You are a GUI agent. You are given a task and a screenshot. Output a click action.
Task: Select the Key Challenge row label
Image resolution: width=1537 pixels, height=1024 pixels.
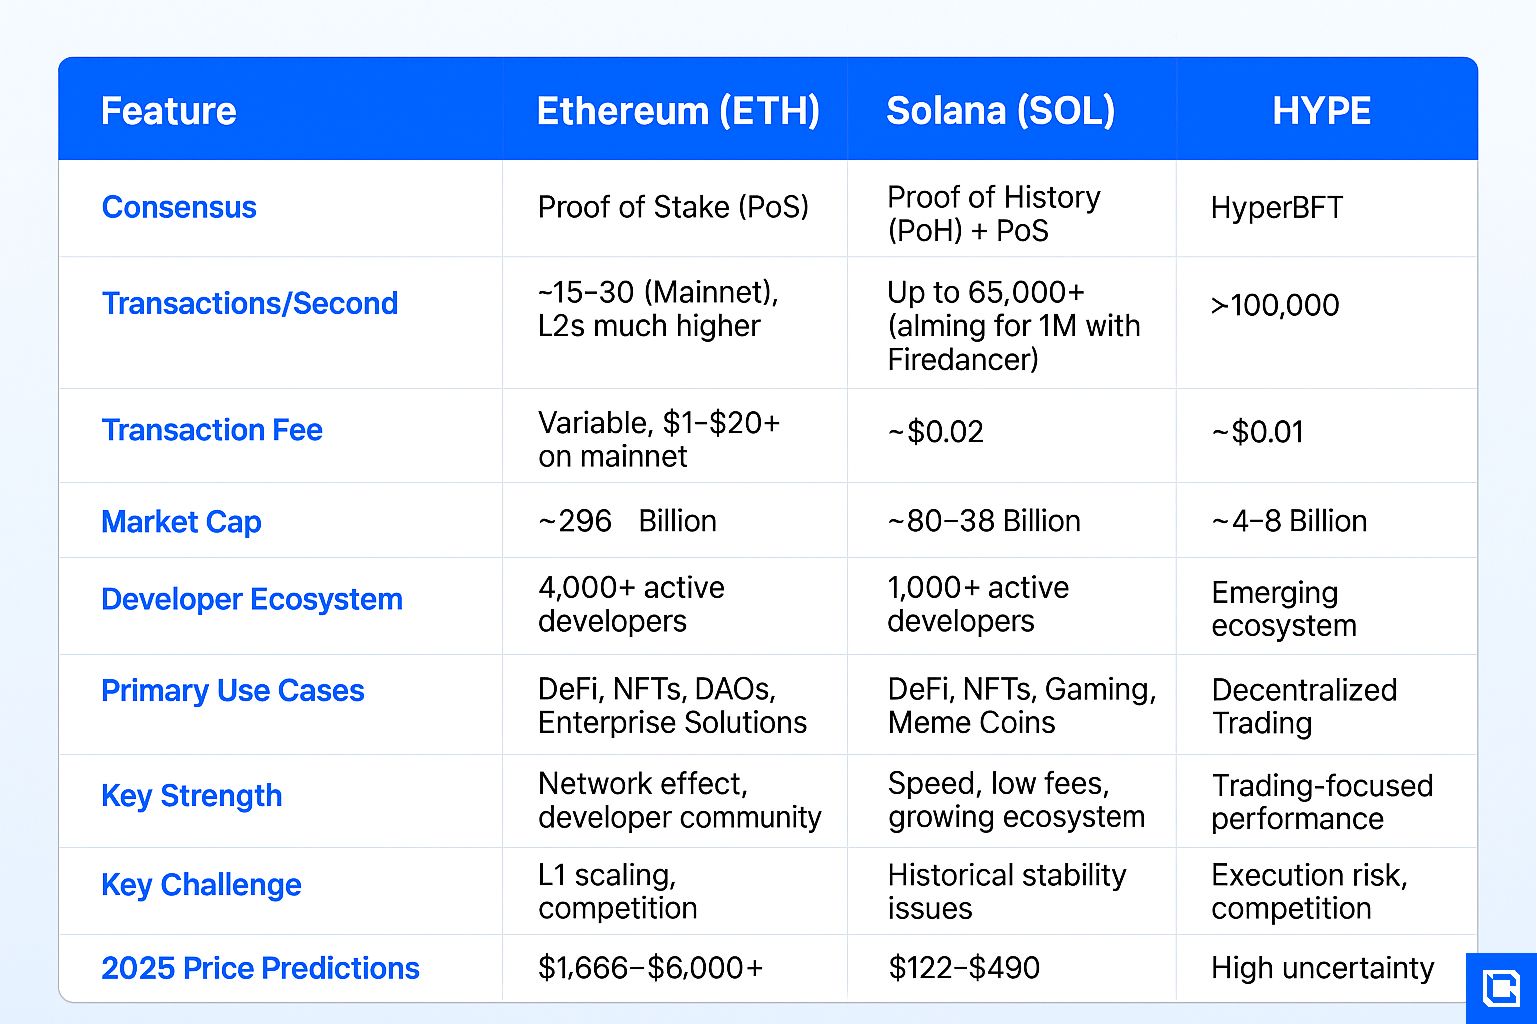pyautogui.click(x=201, y=885)
